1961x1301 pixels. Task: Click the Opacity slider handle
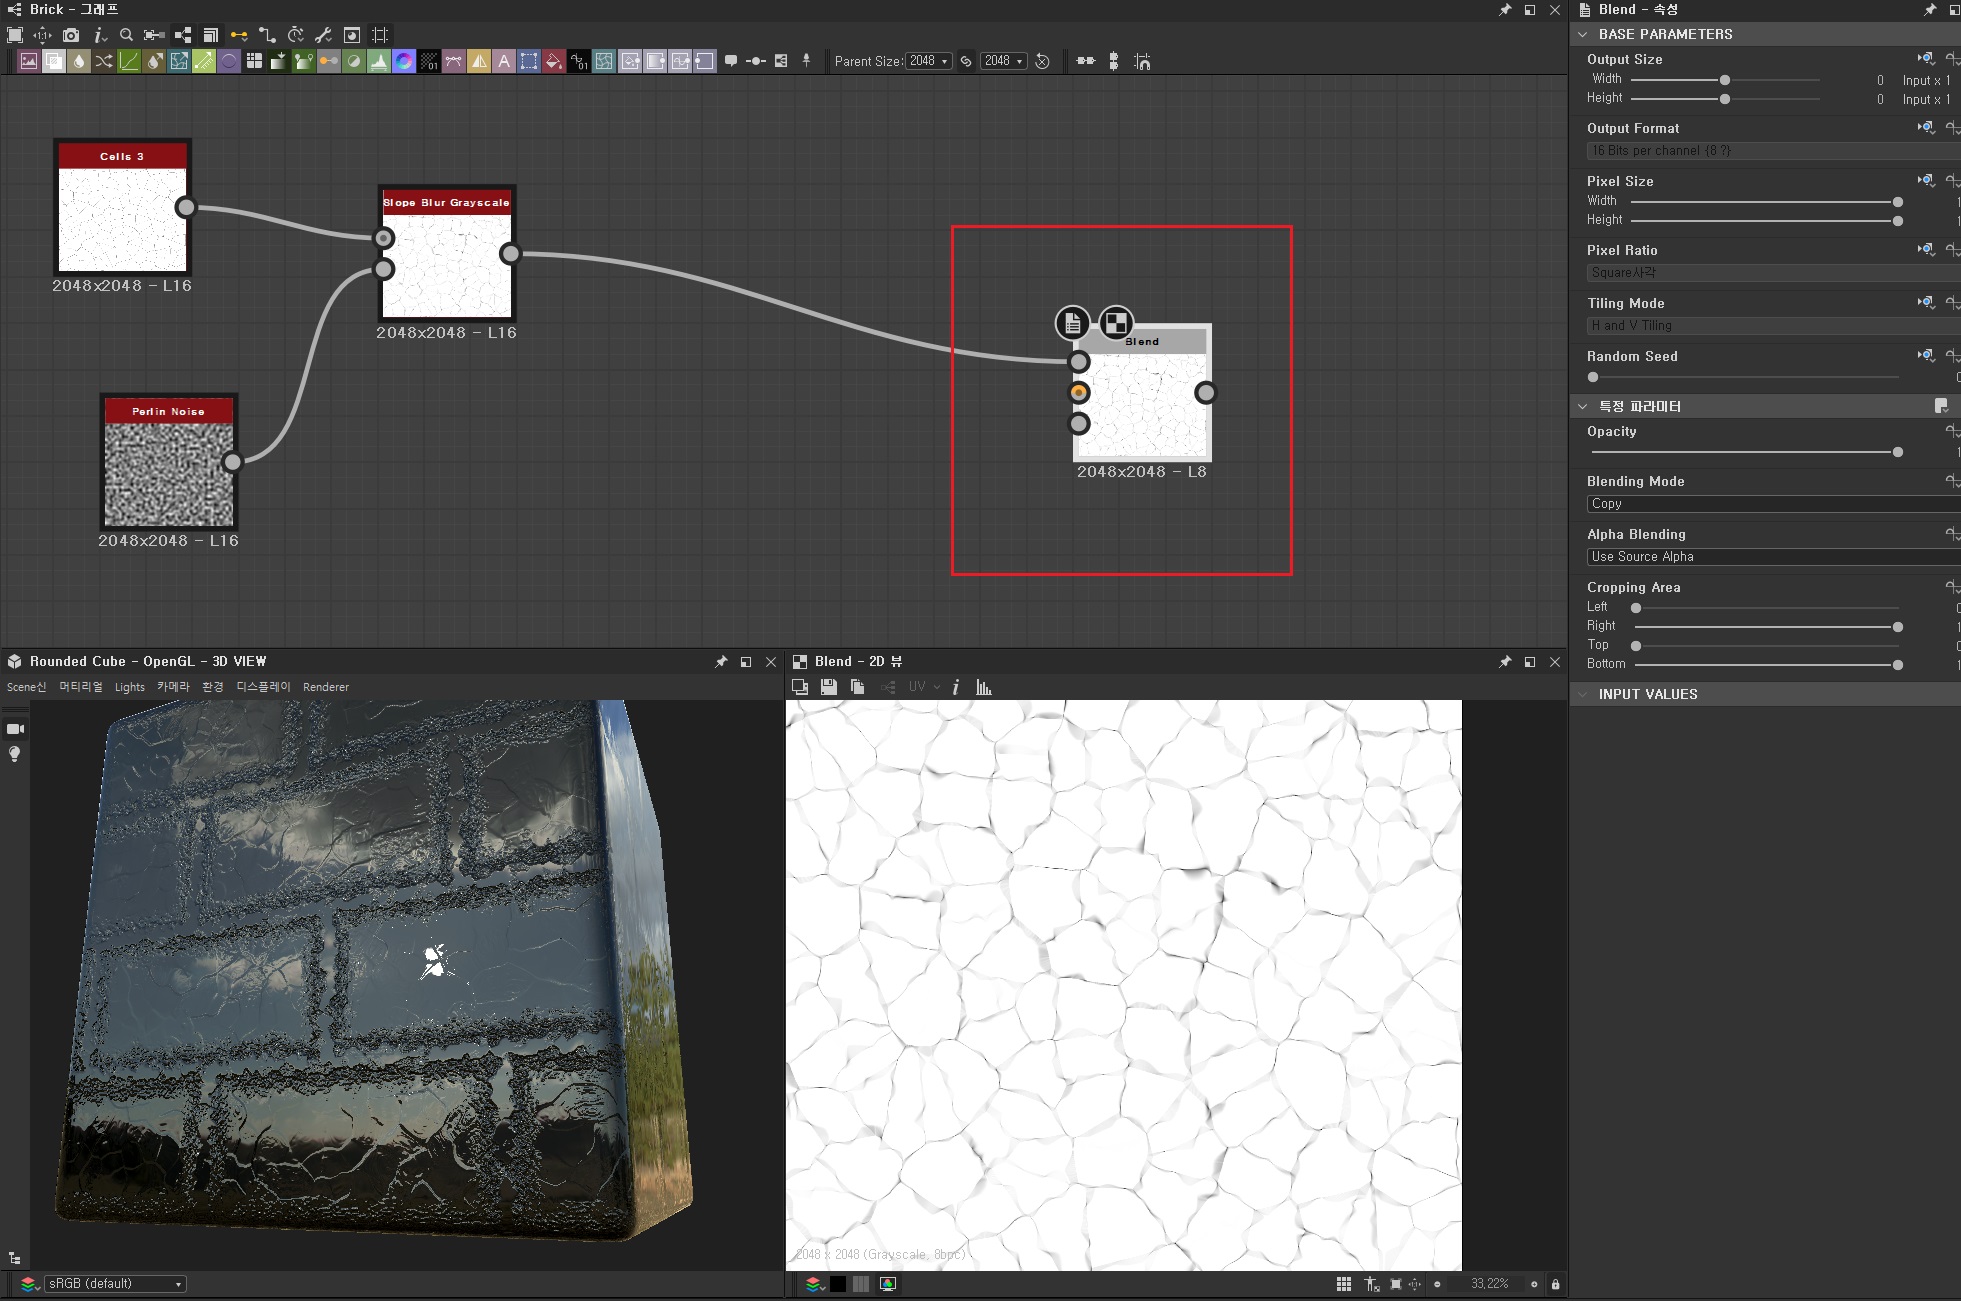(x=1898, y=452)
